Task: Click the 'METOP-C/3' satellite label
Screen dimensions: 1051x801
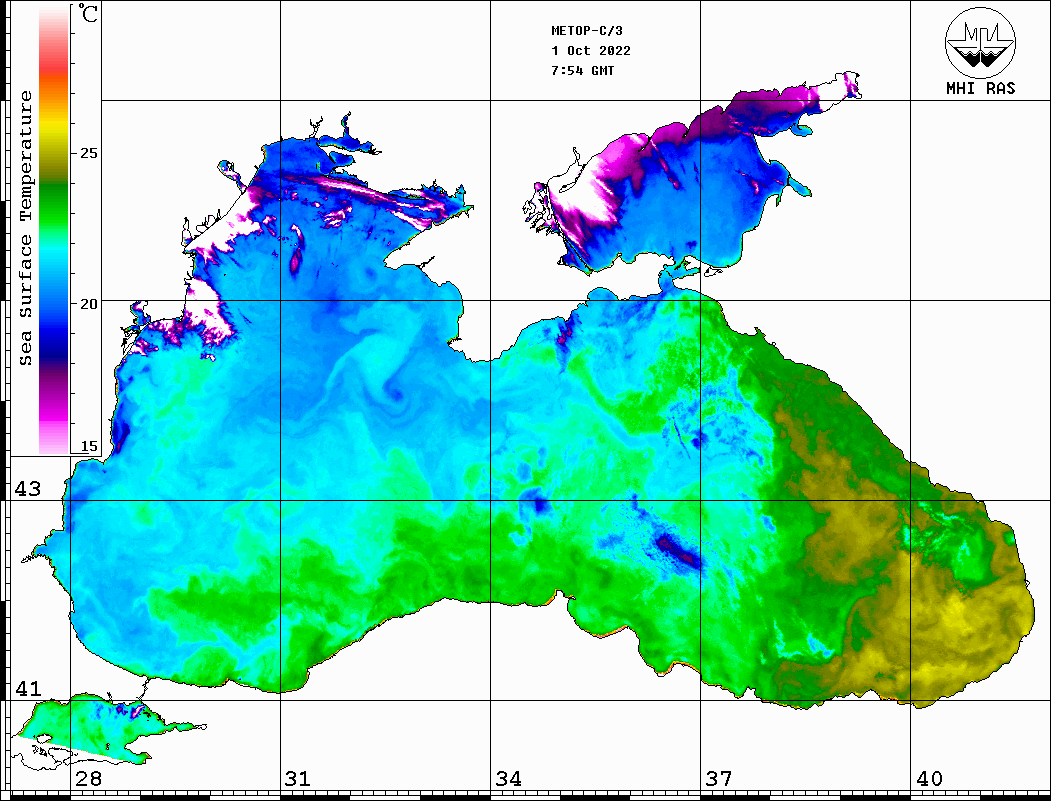Action: (586, 31)
